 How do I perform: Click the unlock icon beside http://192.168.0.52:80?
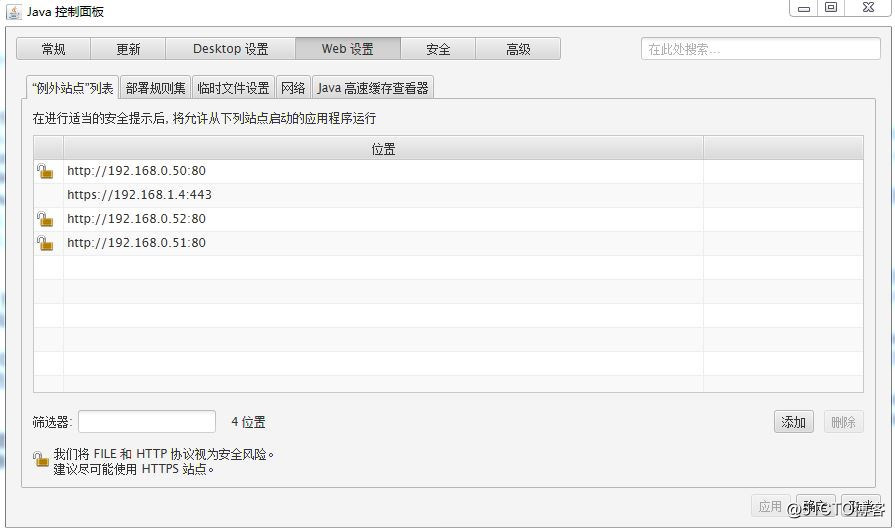click(45, 219)
